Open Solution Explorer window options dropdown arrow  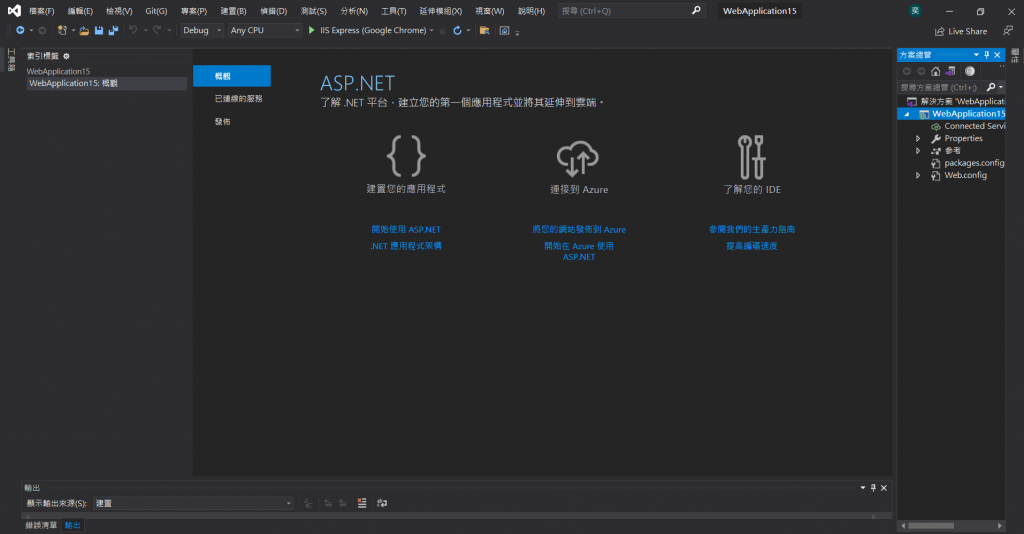point(976,55)
